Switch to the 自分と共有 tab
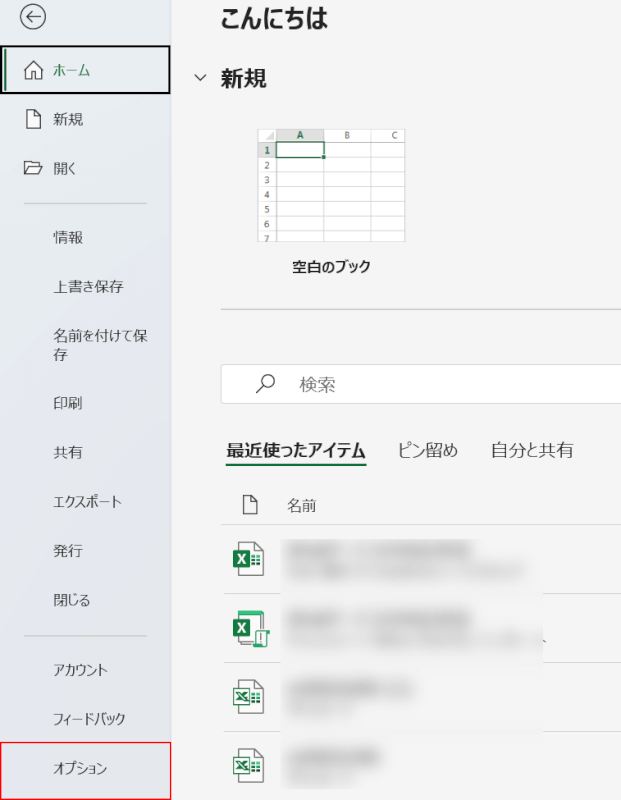 tap(532, 450)
